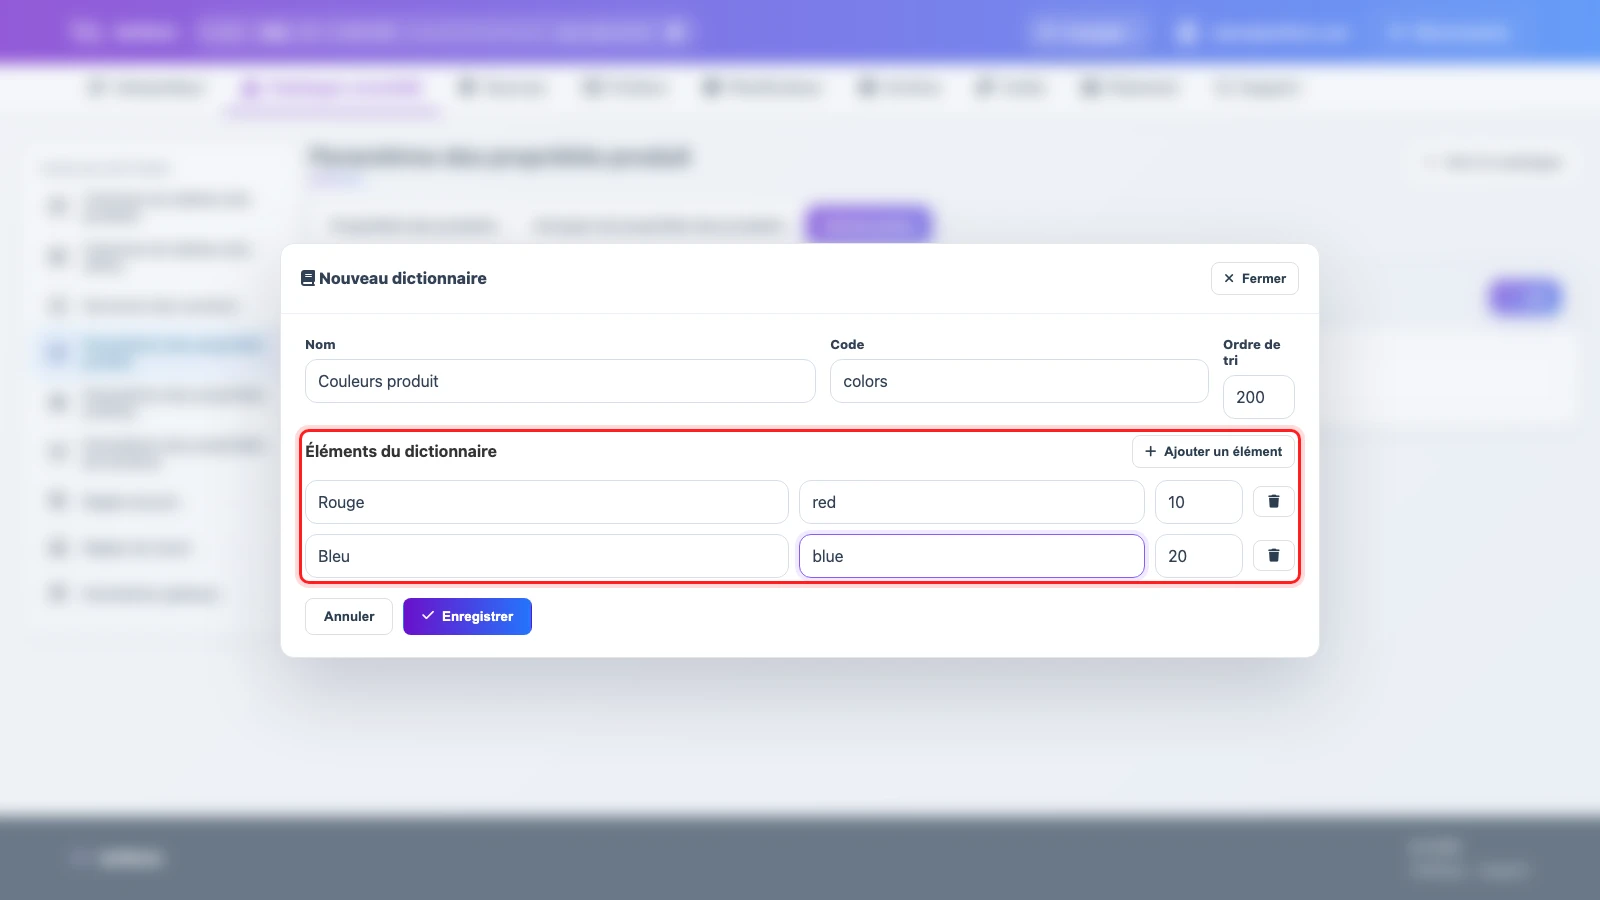Focus the Nom field containing Couleurs produit
The image size is (1600, 900).
[560, 381]
